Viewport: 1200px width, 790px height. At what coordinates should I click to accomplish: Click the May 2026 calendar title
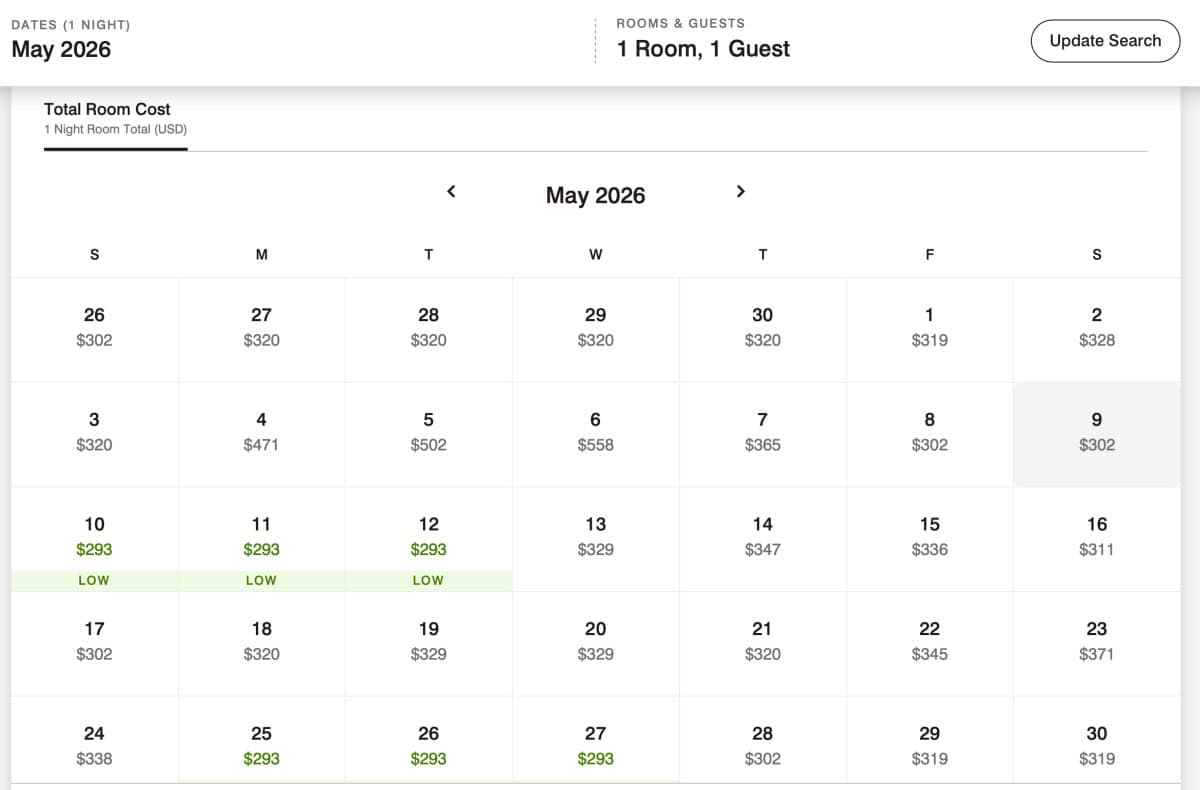(x=595, y=196)
